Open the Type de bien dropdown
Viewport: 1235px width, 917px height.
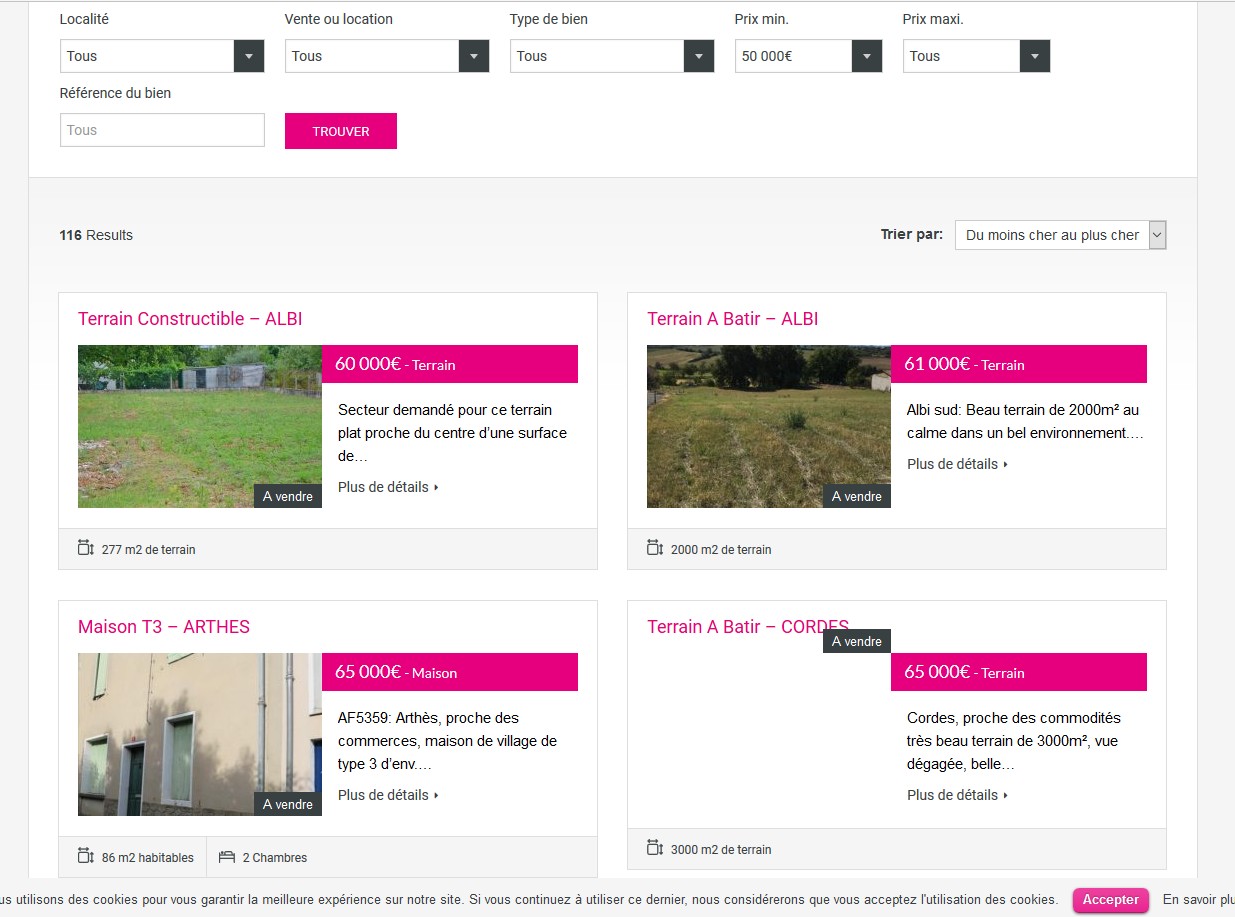(x=612, y=56)
